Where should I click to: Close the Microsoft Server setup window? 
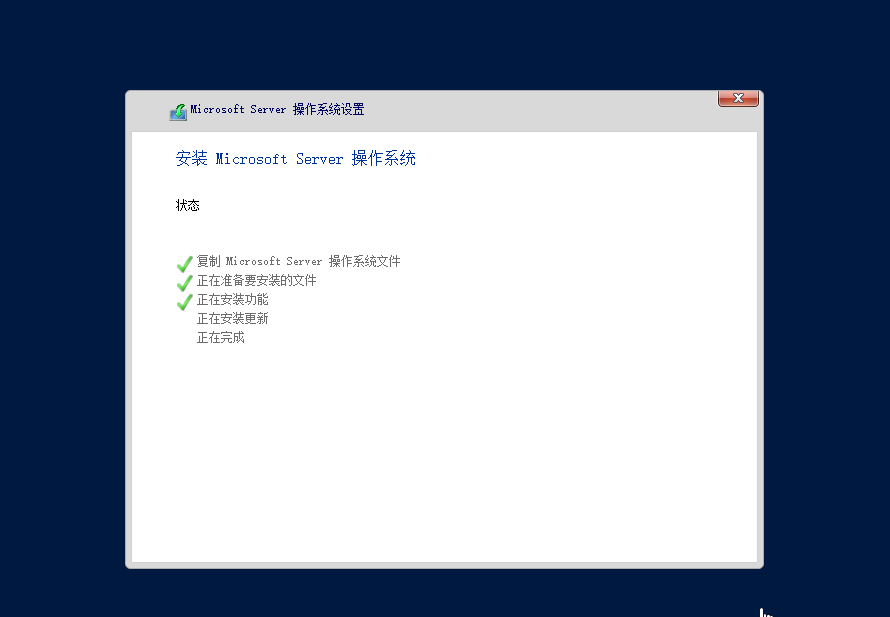coord(738,98)
